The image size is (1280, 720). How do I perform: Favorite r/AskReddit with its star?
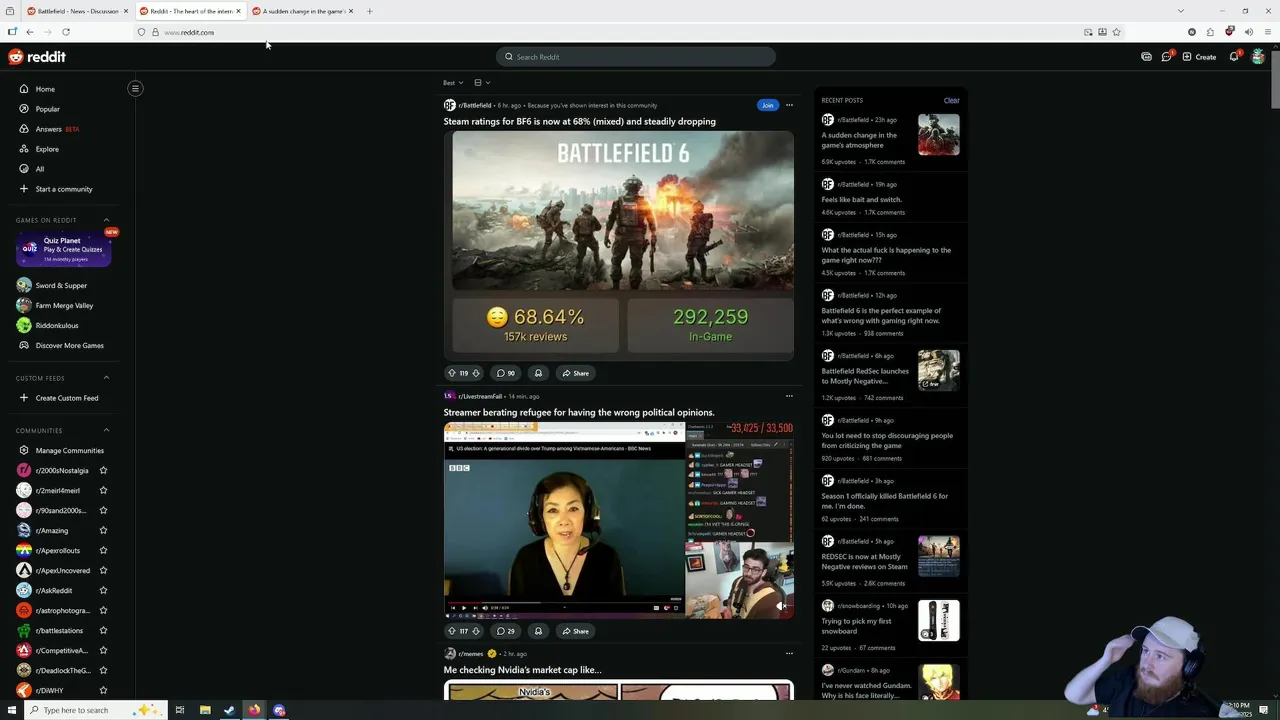point(103,590)
